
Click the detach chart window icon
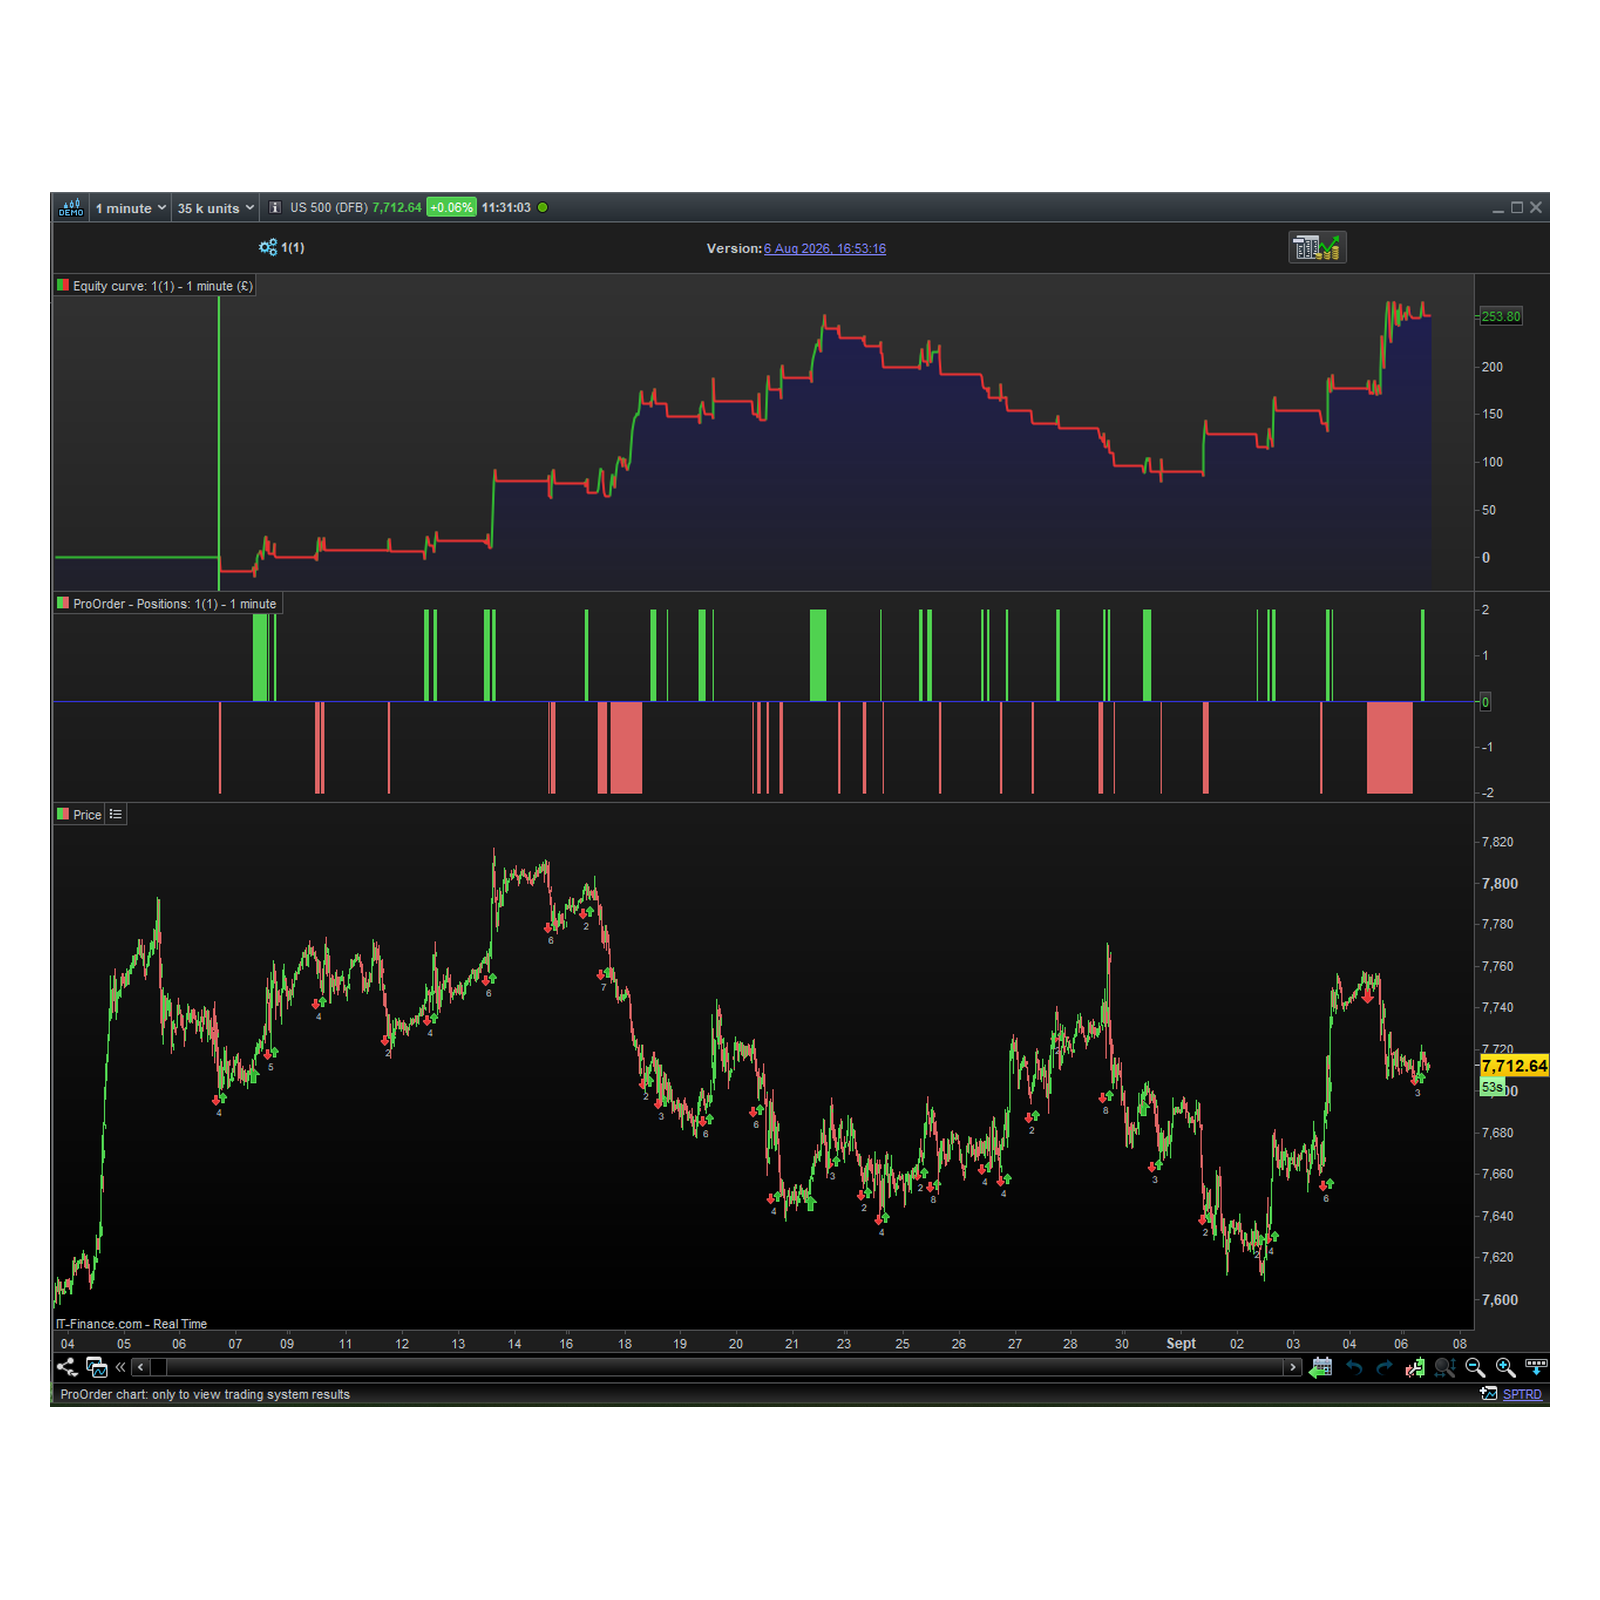(x=97, y=1367)
